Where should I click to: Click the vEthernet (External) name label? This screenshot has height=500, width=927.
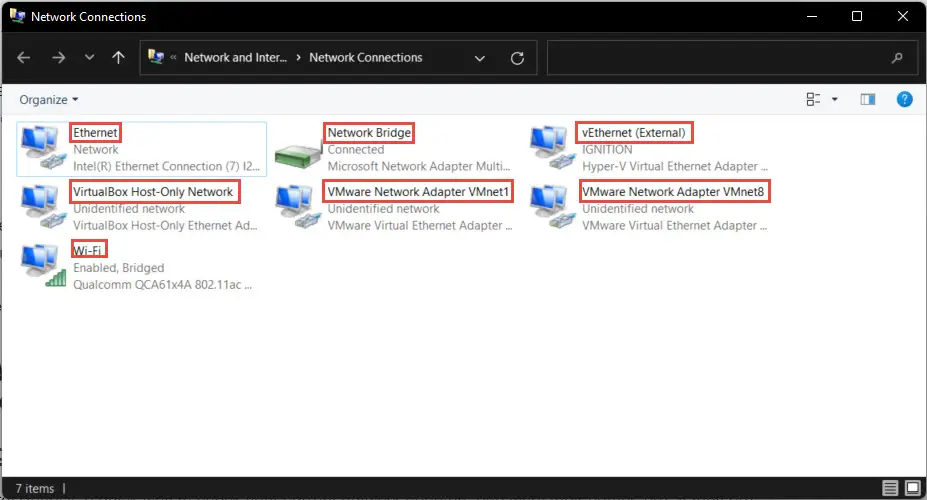(634, 132)
